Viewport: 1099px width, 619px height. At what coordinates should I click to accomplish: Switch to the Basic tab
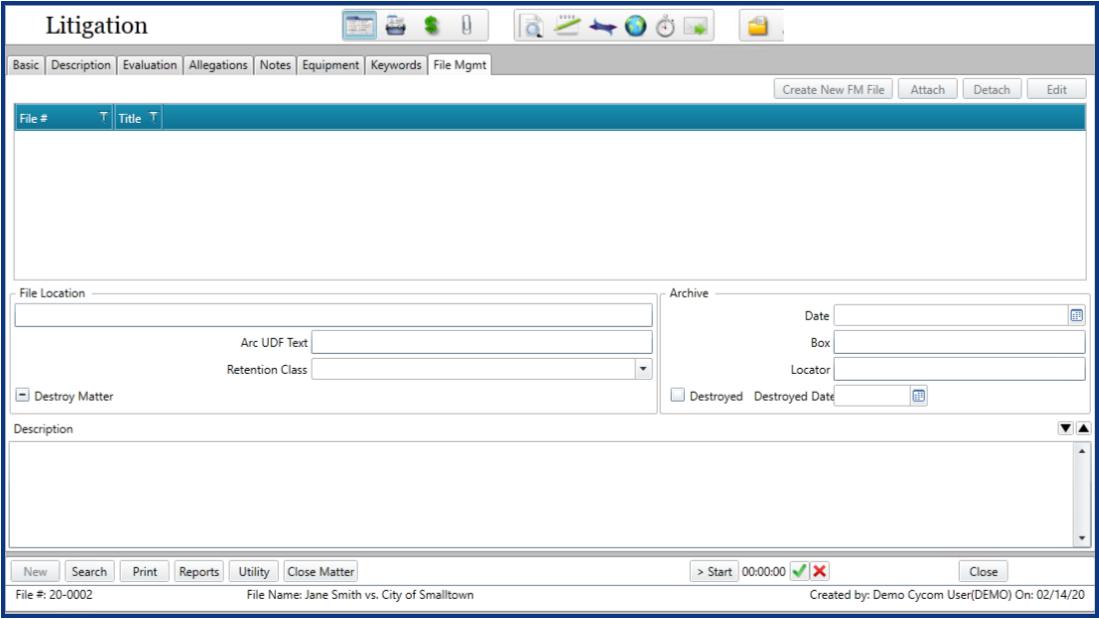(x=26, y=64)
